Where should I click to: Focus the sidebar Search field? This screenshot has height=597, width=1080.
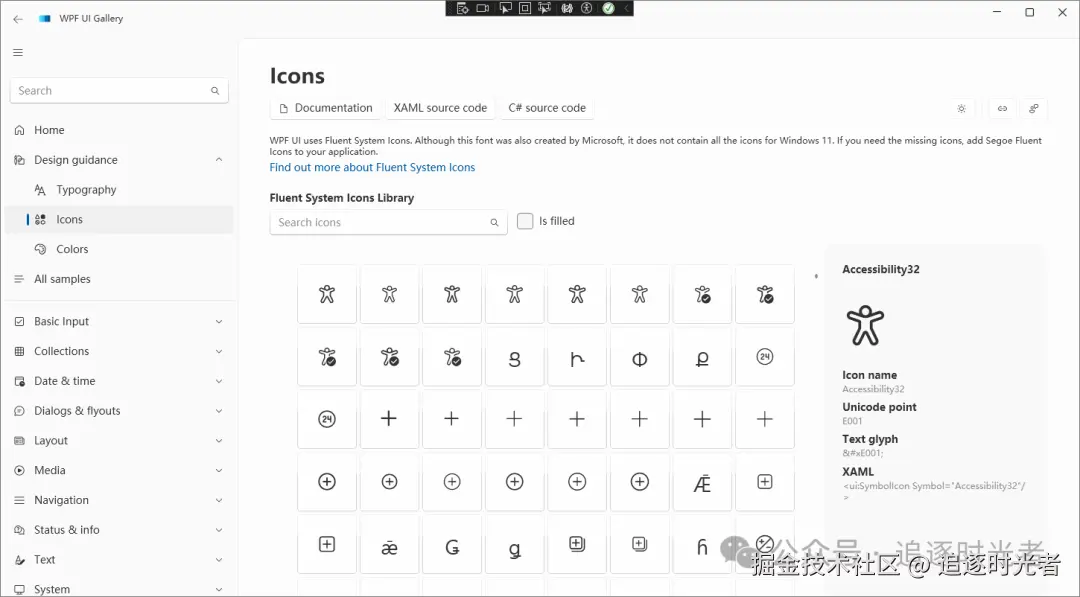click(x=119, y=91)
